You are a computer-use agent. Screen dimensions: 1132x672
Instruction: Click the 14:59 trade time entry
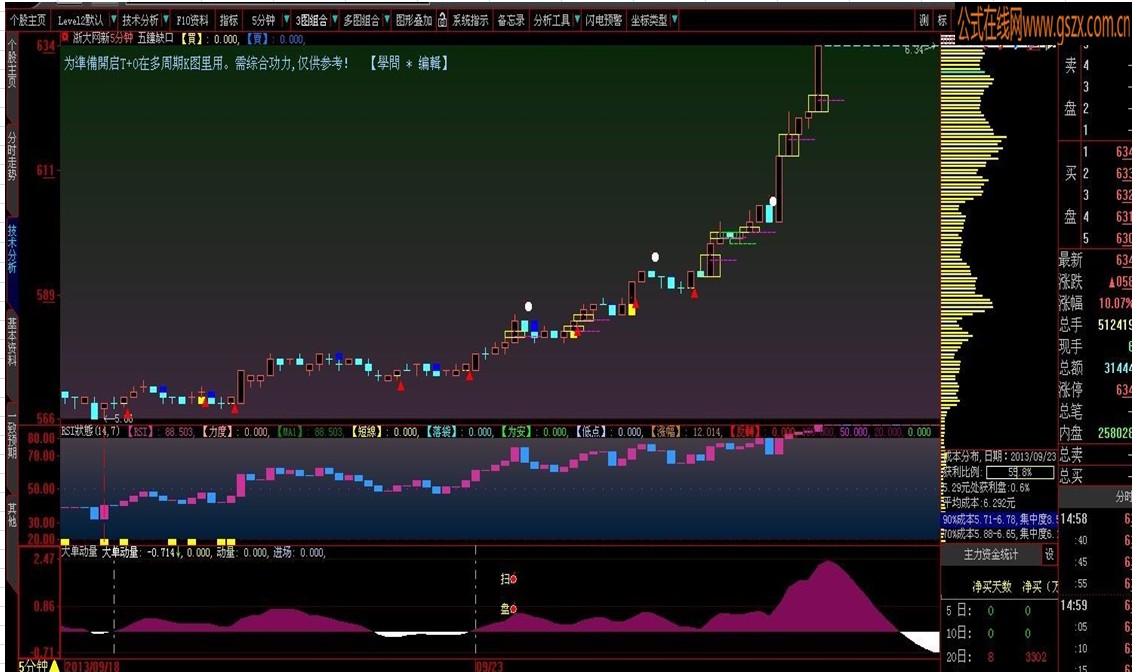click(x=1074, y=606)
